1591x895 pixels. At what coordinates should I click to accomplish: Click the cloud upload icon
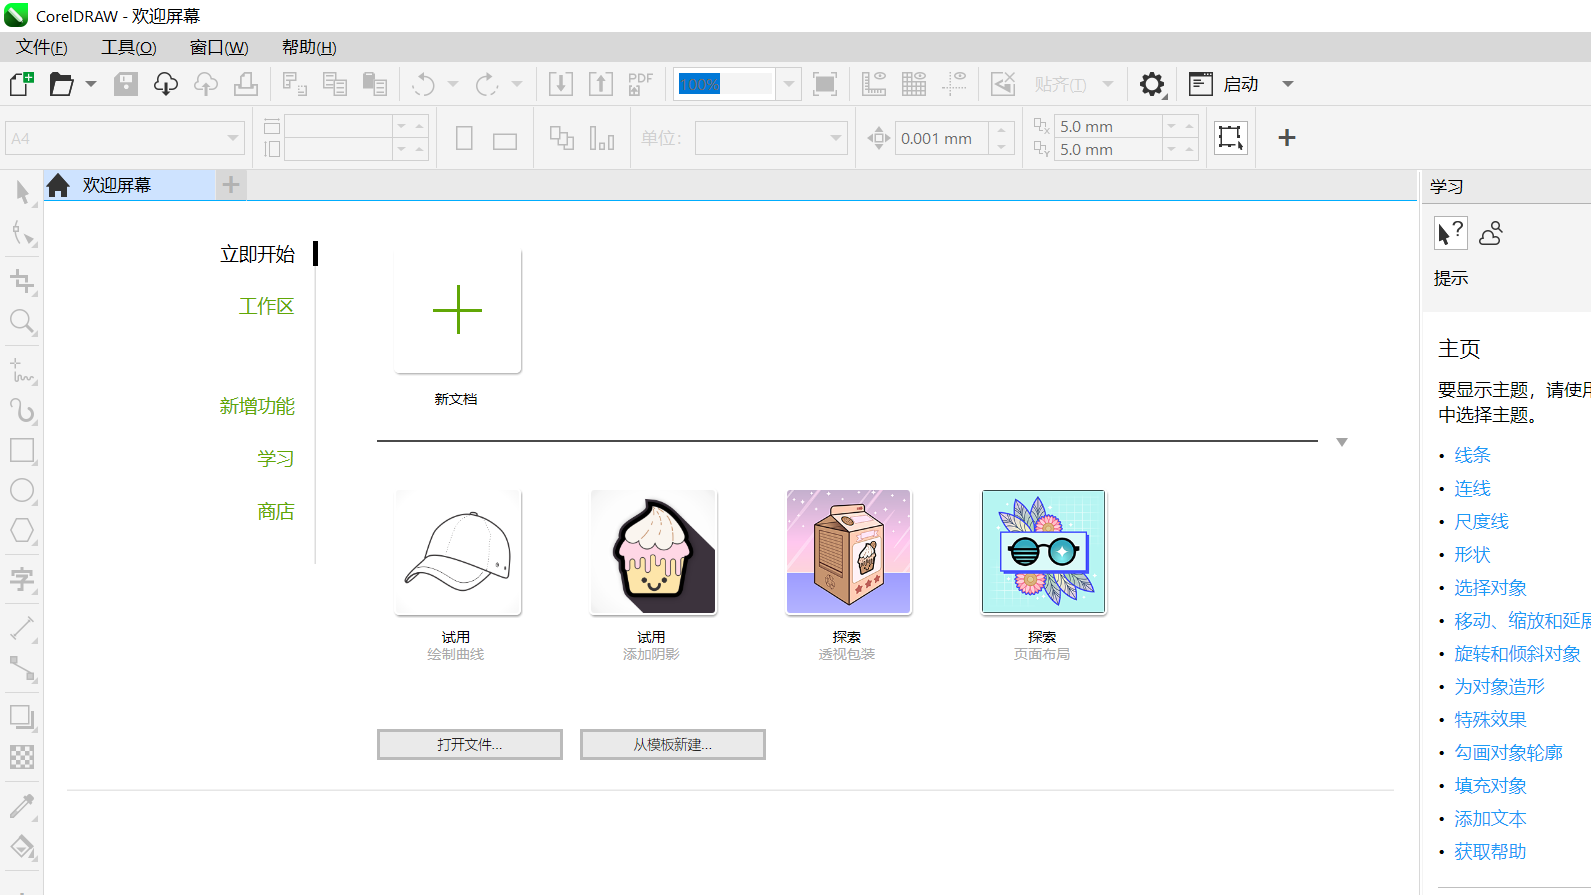pos(206,84)
